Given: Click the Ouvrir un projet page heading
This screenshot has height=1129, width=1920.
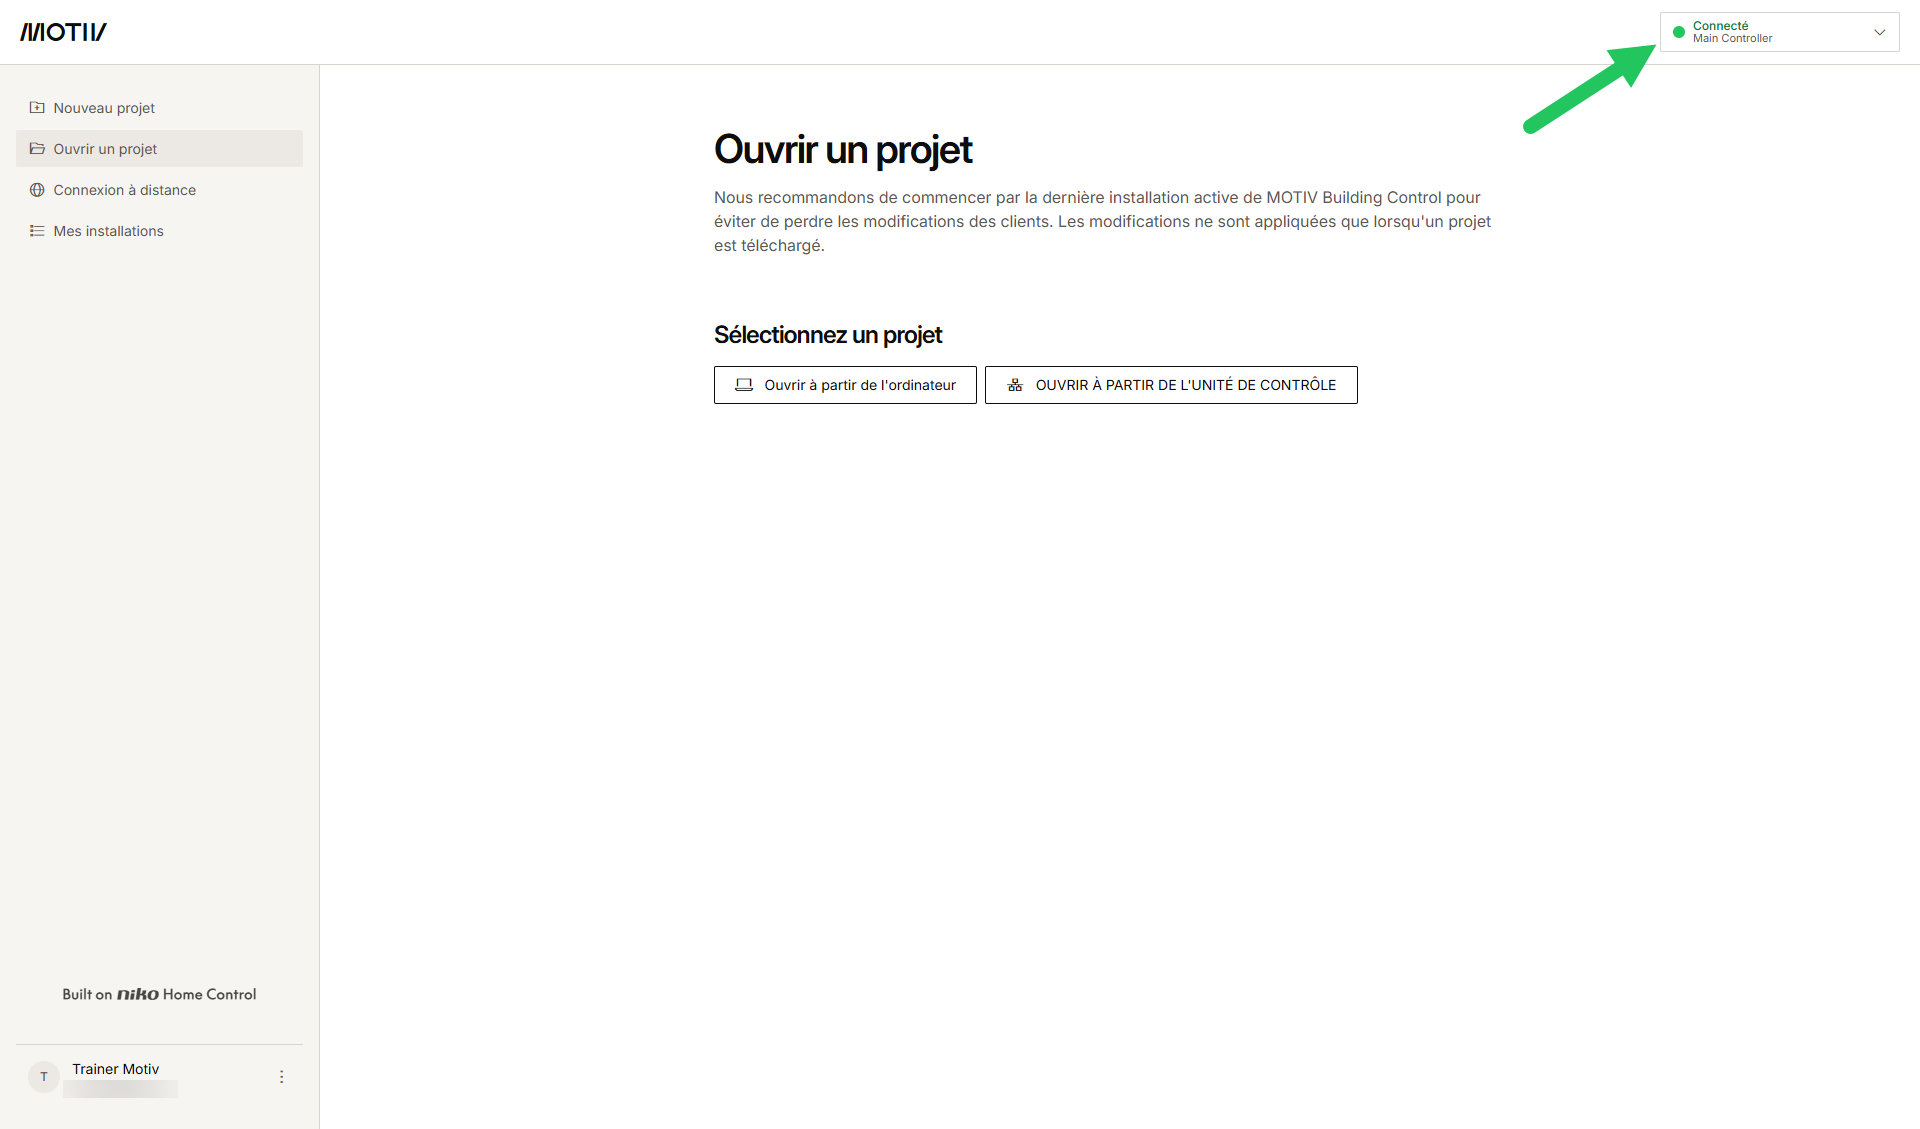Looking at the screenshot, I should (843, 150).
